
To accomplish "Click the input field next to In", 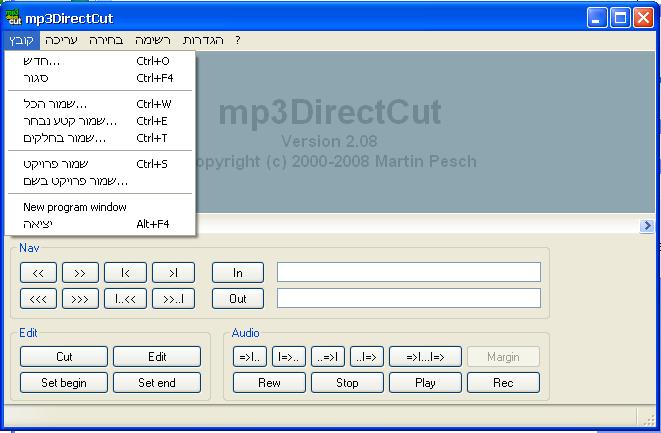I will pyautogui.click(x=408, y=272).
